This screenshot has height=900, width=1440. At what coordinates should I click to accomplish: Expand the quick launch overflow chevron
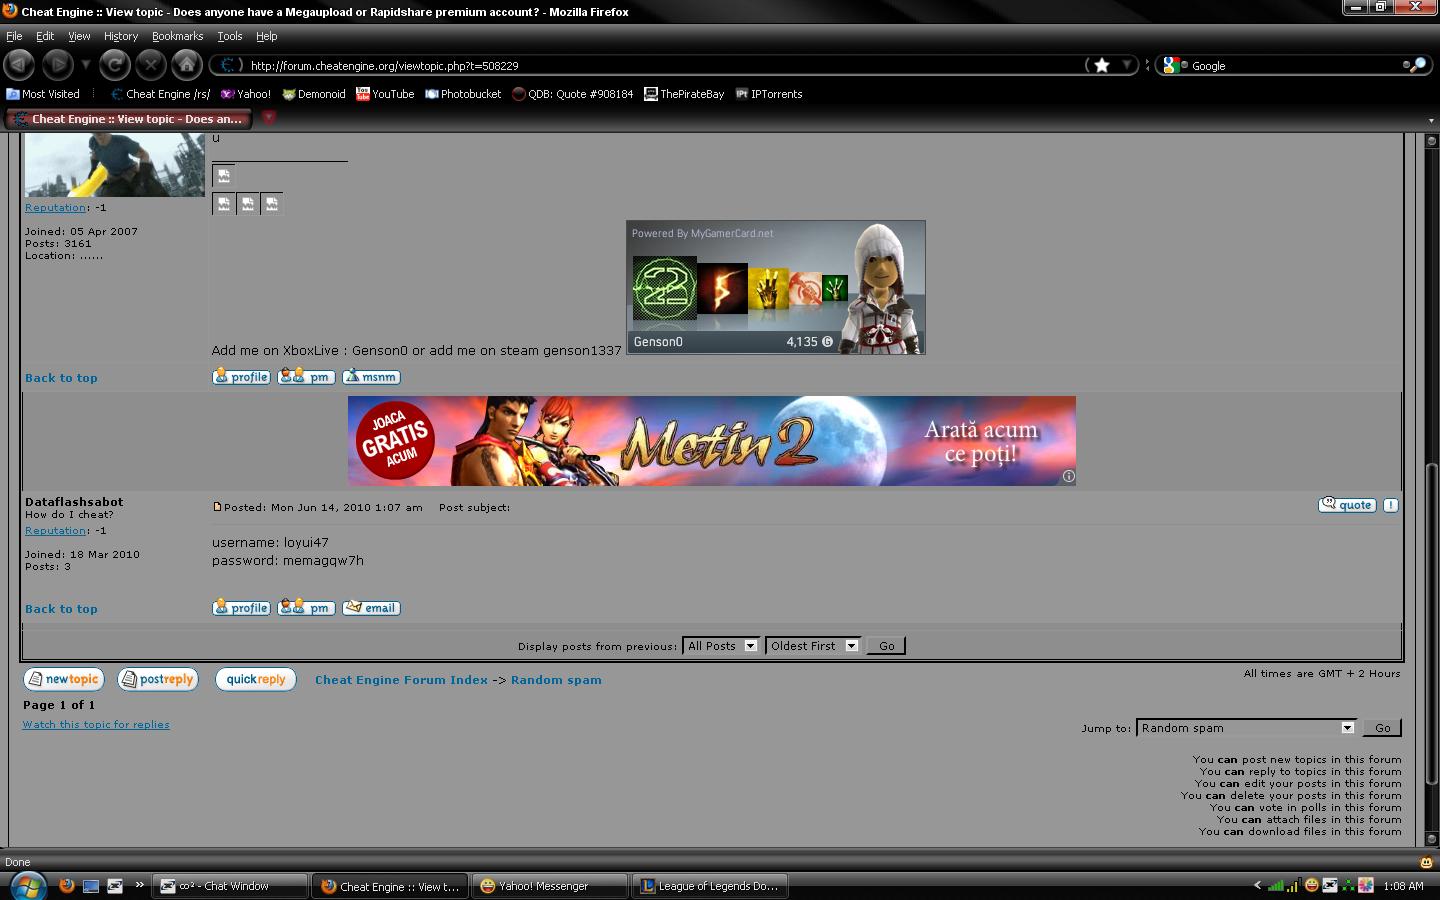pyautogui.click(x=139, y=884)
